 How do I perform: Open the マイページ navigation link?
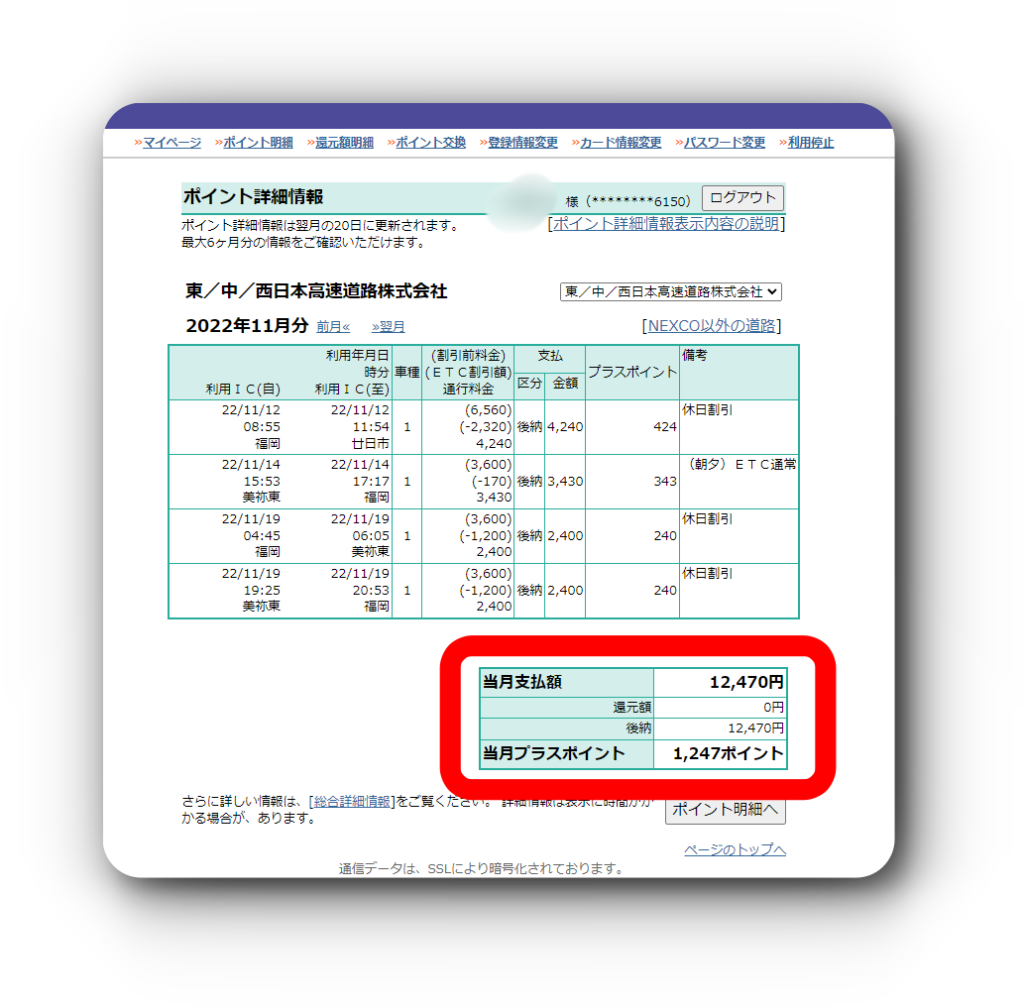[171, 143]
